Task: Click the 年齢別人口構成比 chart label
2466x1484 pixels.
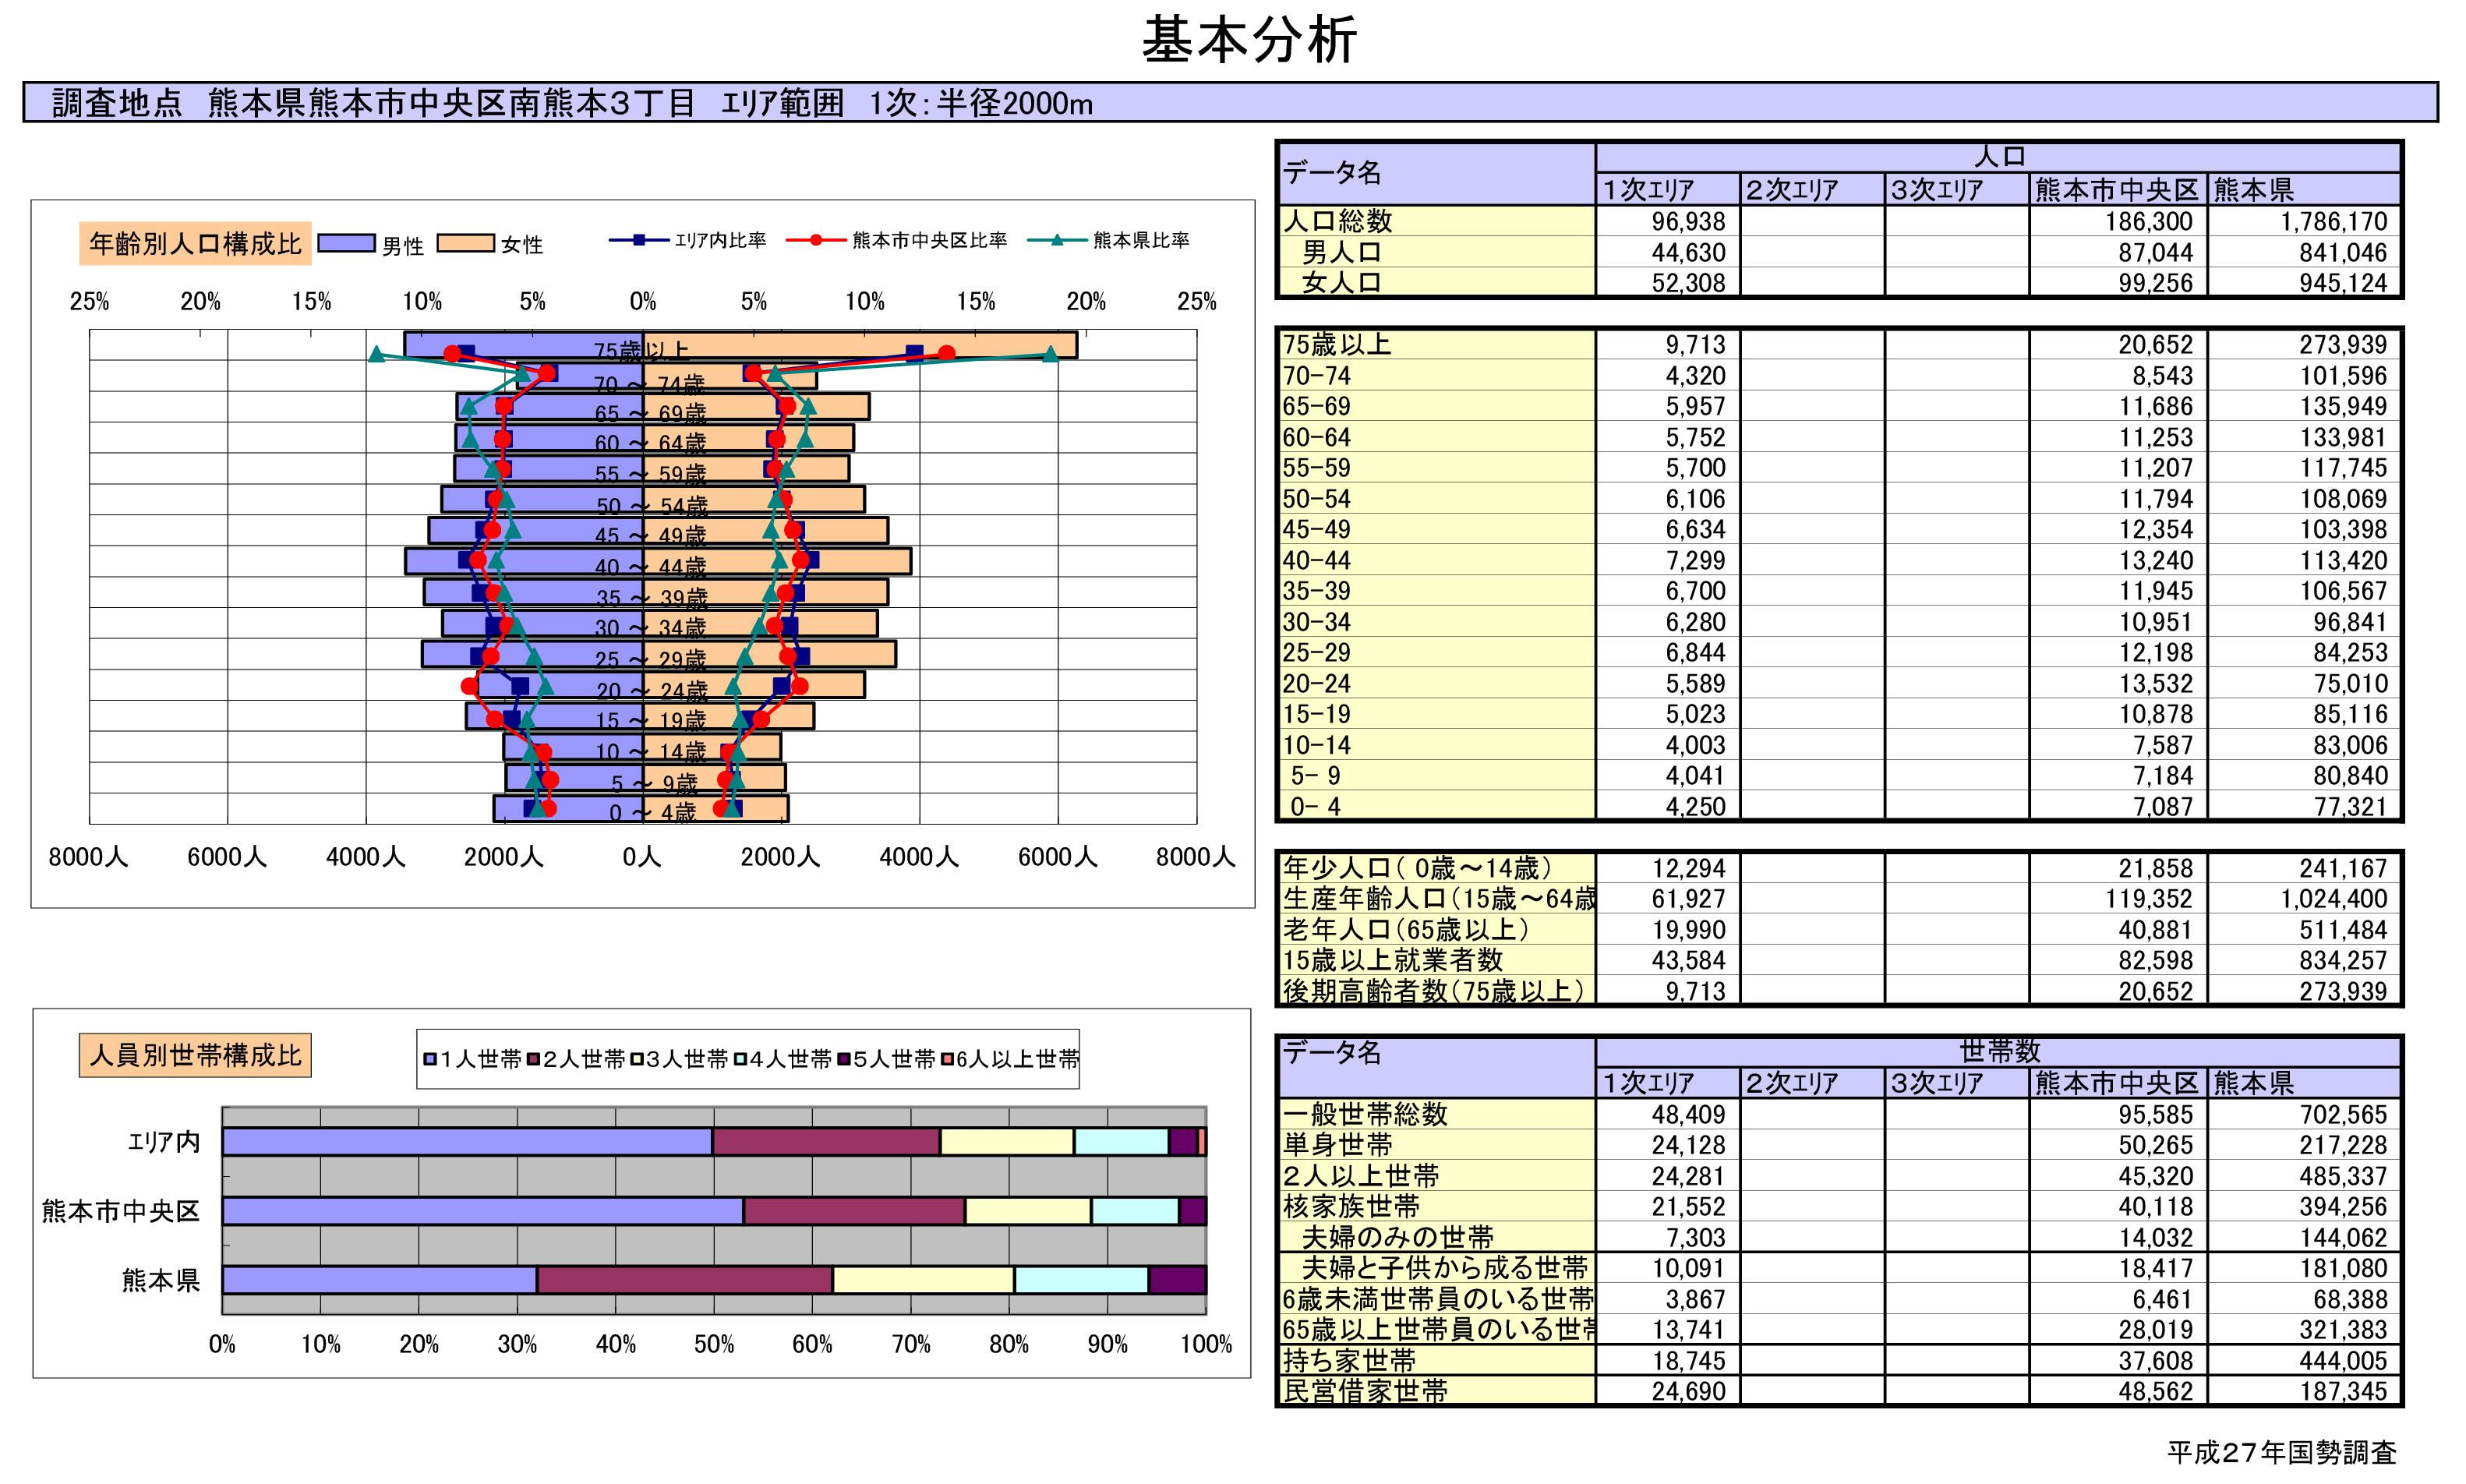Action: (x=195, y=244)
